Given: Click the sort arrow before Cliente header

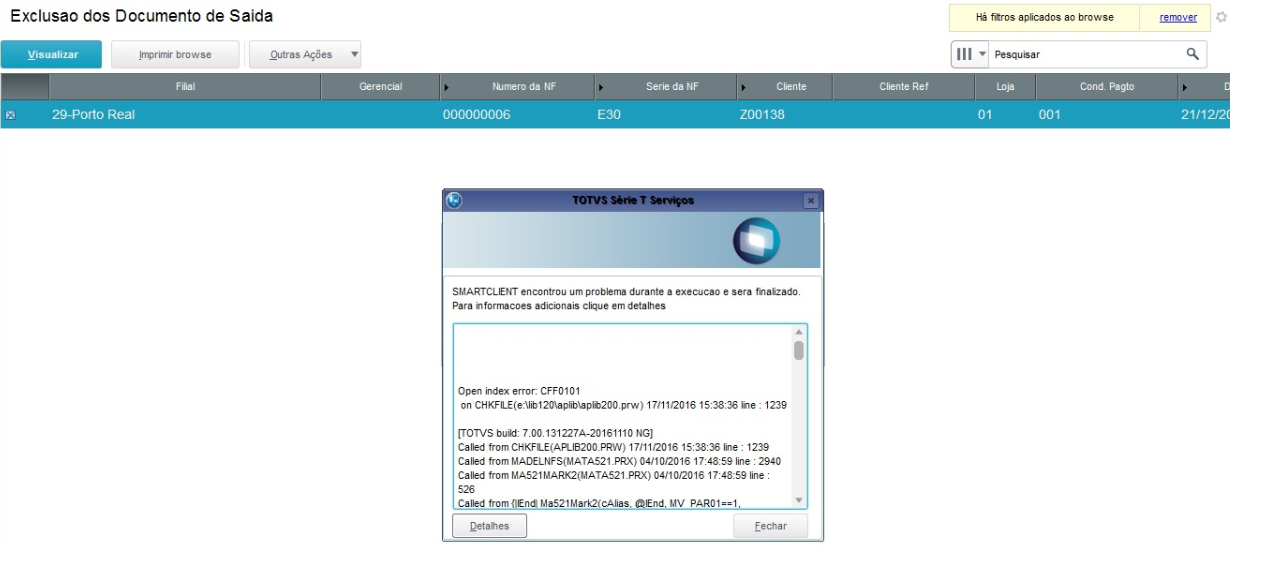Looking at the screenshot, I should (x=745, y=88).
